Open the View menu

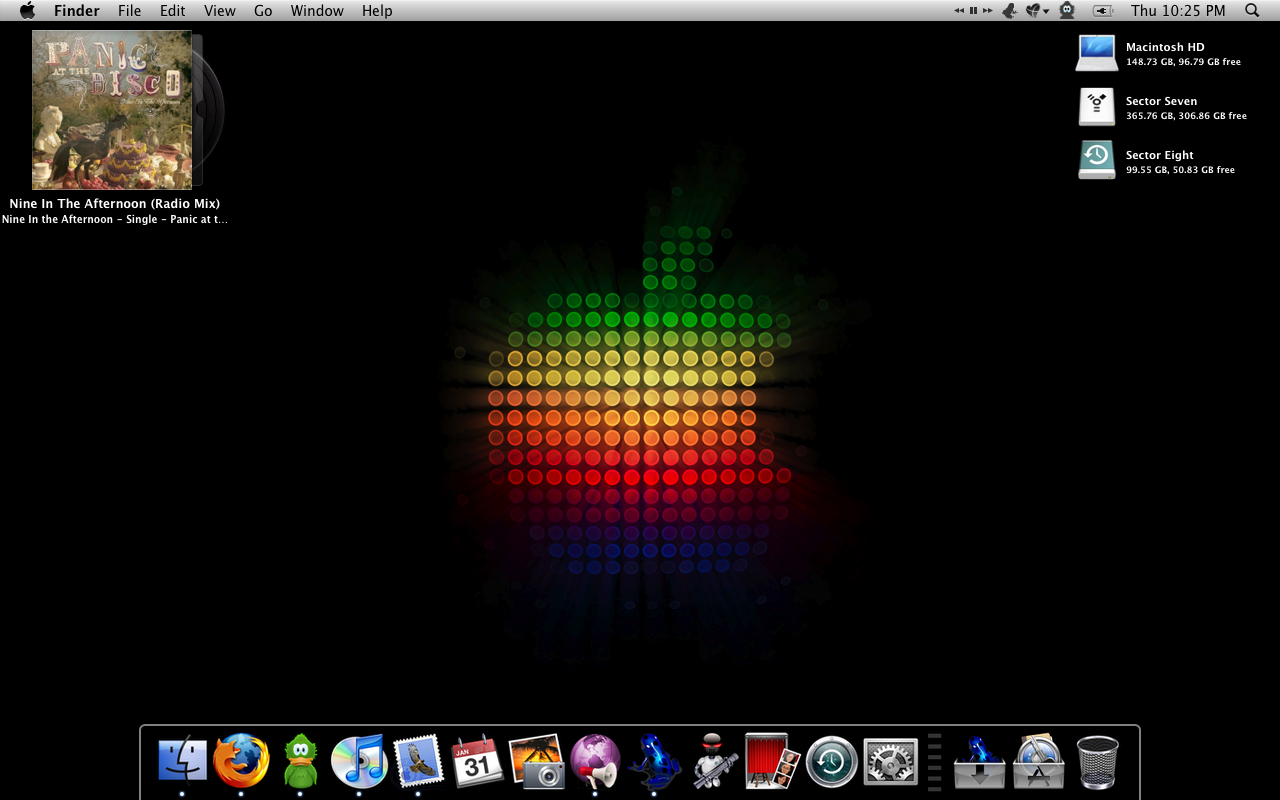220,10
